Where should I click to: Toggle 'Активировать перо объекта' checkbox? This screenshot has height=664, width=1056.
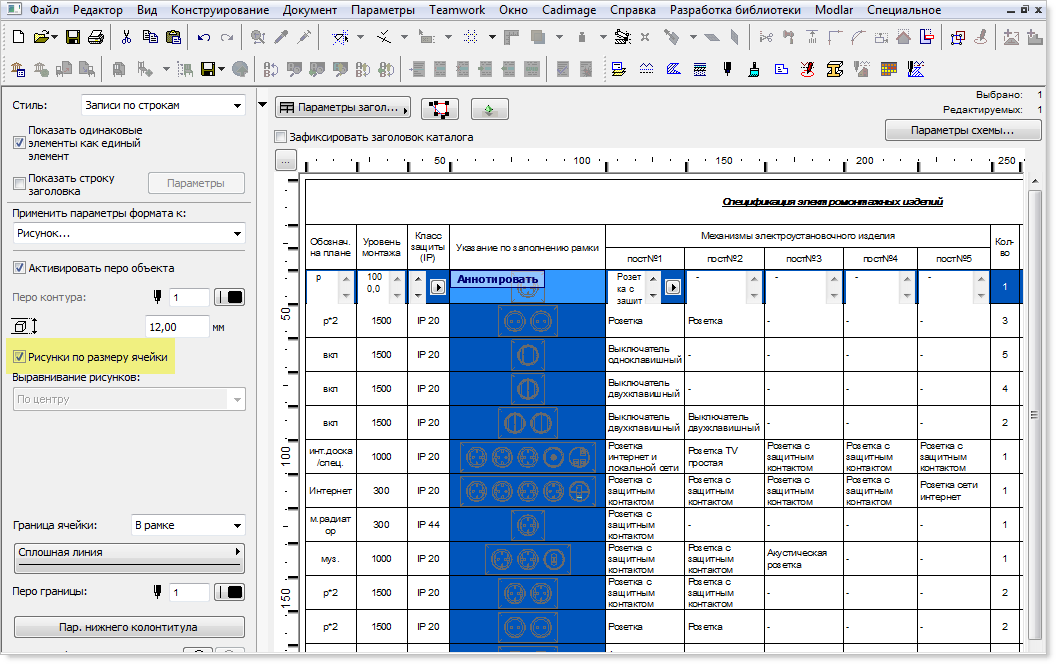(x=20, y=268)
